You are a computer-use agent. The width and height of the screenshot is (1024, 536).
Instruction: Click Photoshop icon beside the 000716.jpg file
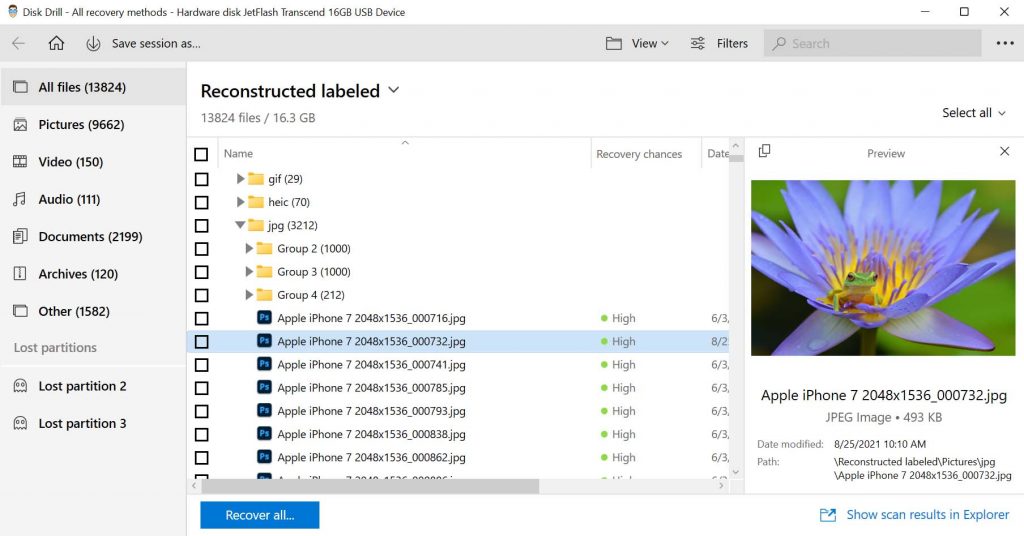coord(264,318)
